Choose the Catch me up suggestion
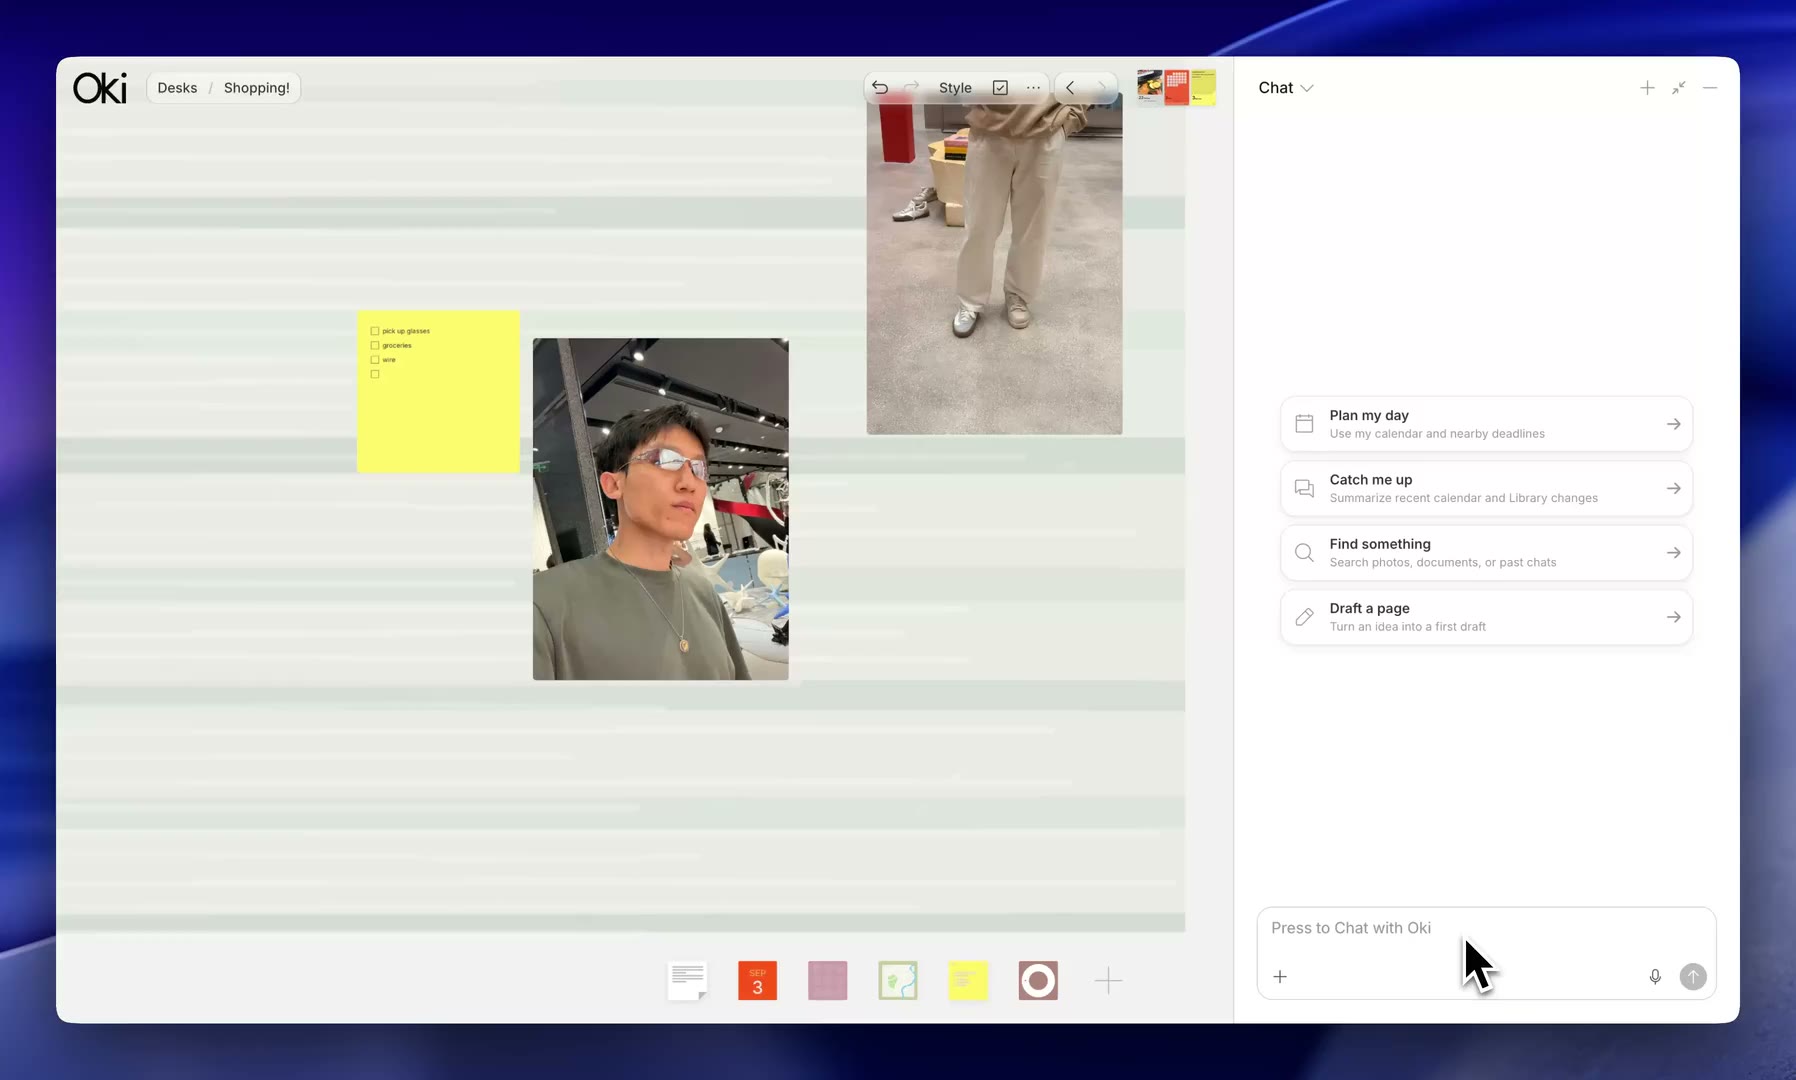1796x1080 pixels. pos(1486,488)
